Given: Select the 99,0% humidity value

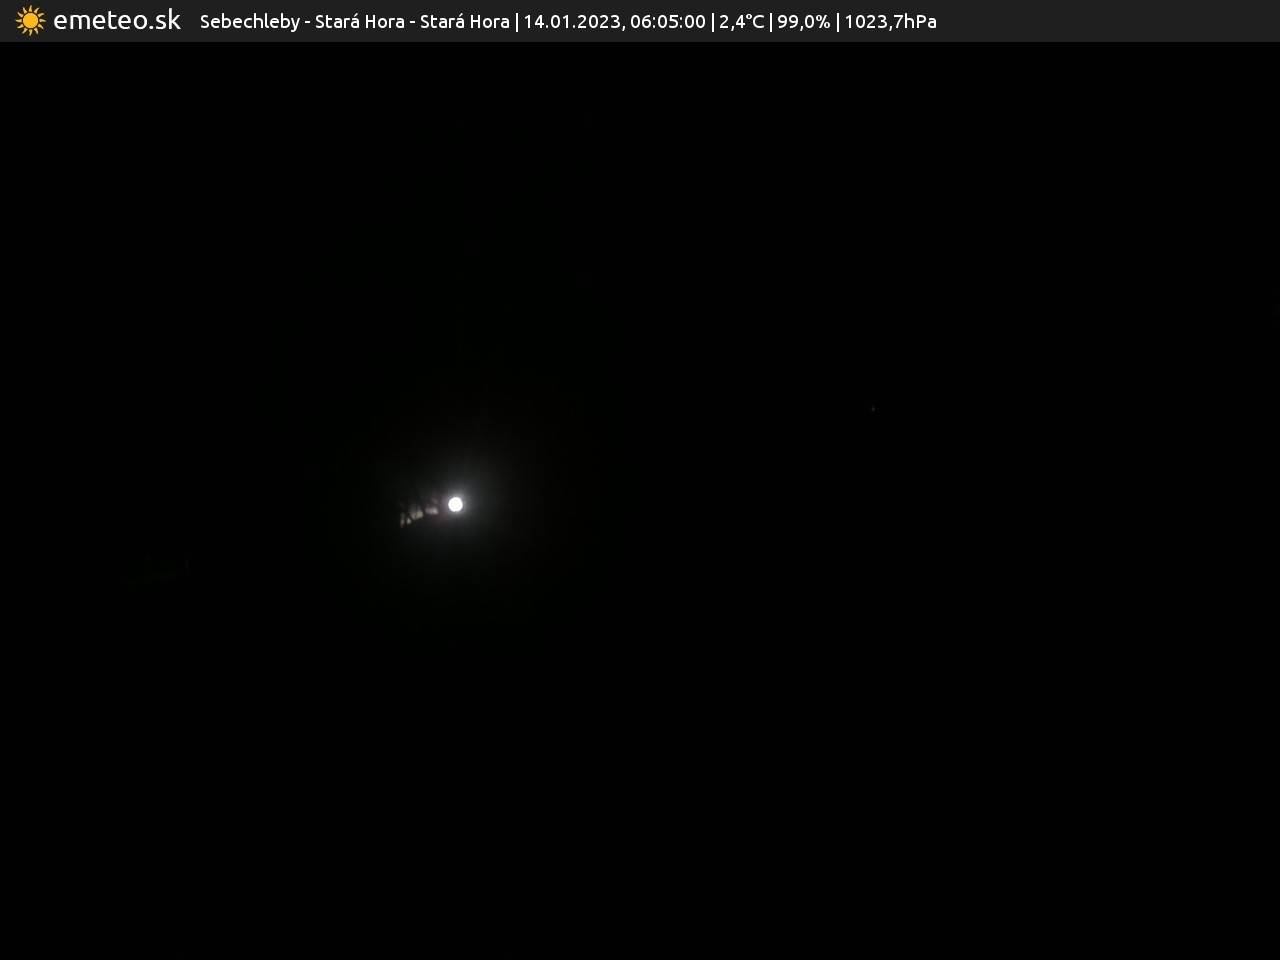Looking at the screenshot, I should coord(803,21).
